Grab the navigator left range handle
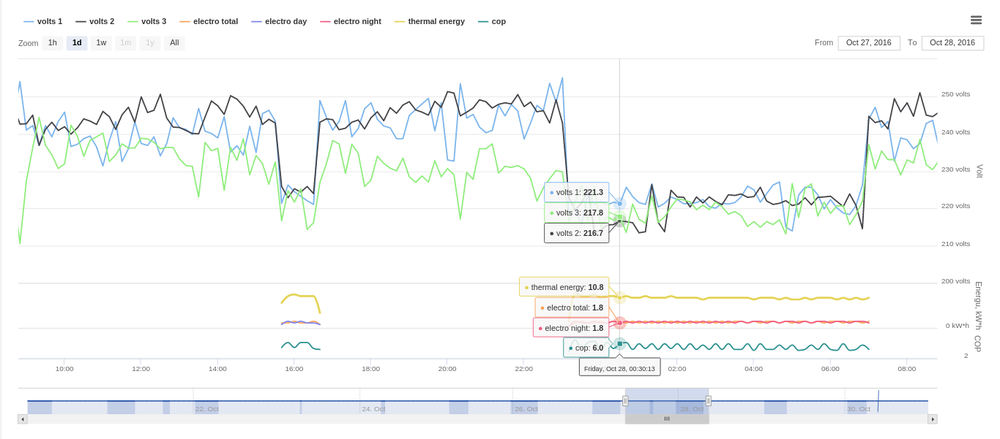Screen dimensions: 1000x439 (x=626, y=401)
